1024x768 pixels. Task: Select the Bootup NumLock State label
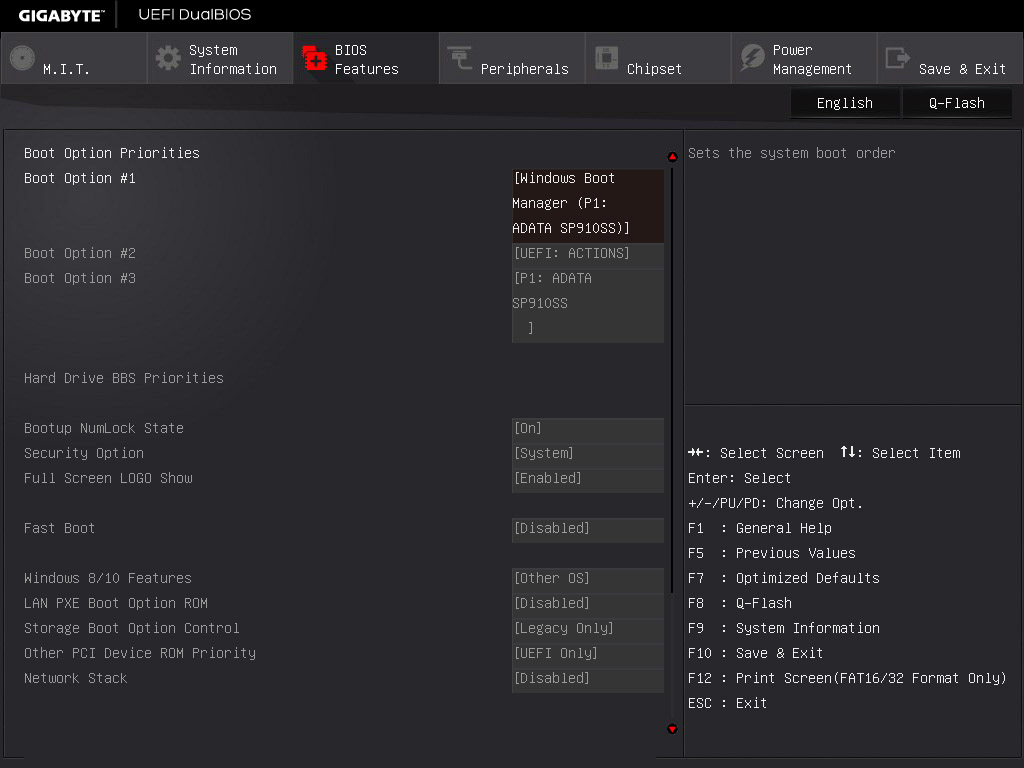point(104,428)
